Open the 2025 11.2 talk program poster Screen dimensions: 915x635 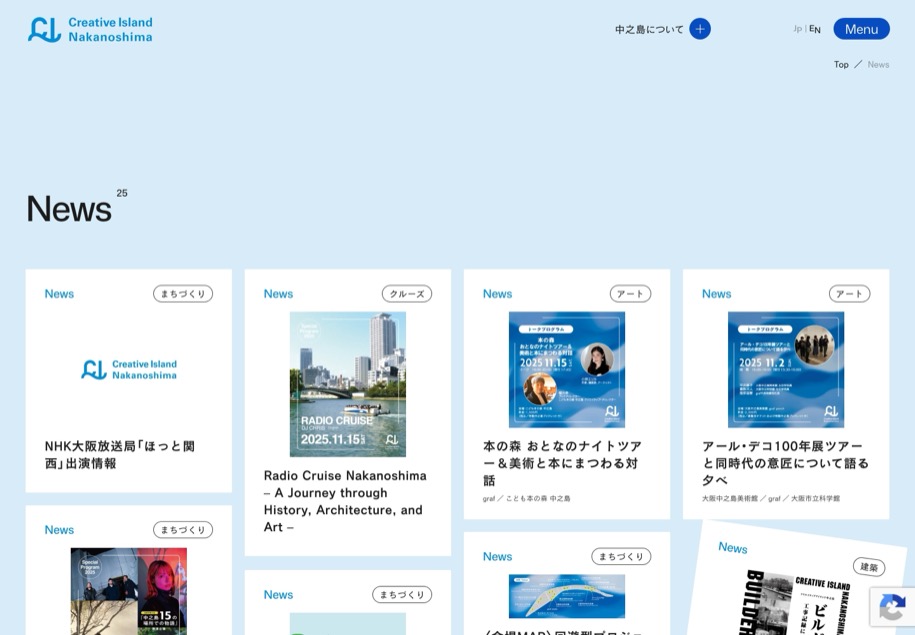[x=786, y=369]
